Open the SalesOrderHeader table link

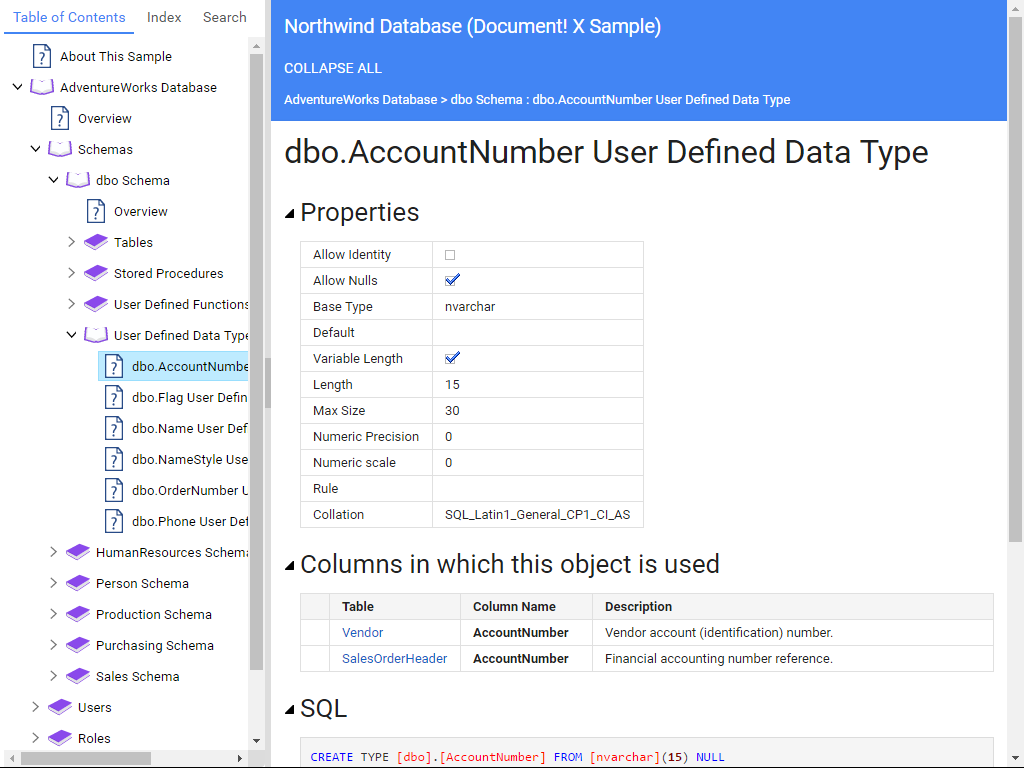[x=394, y=659]
